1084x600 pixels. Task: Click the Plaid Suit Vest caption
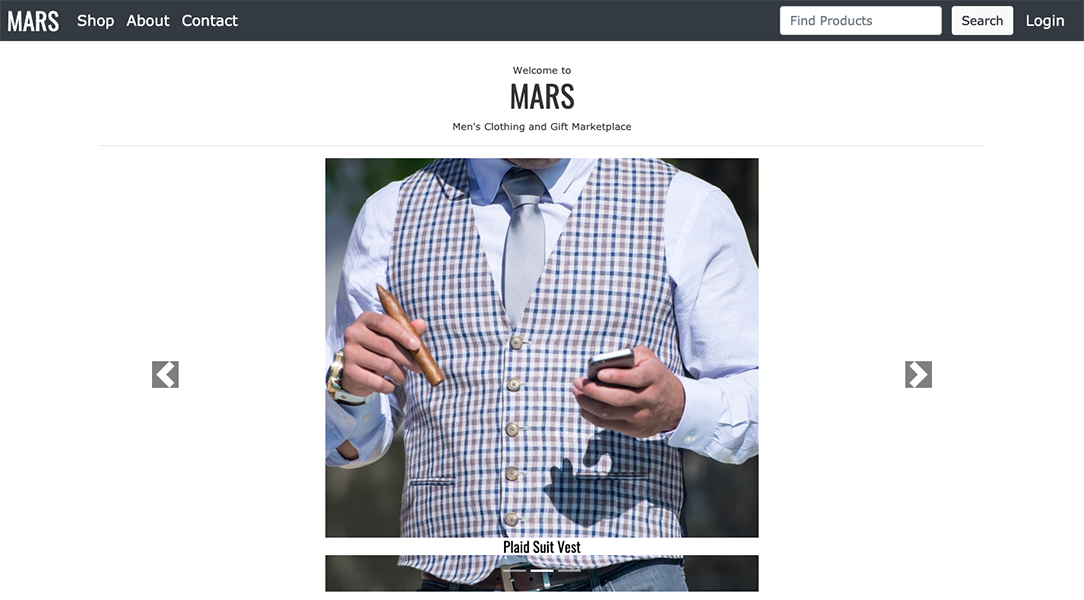point(542,547)
